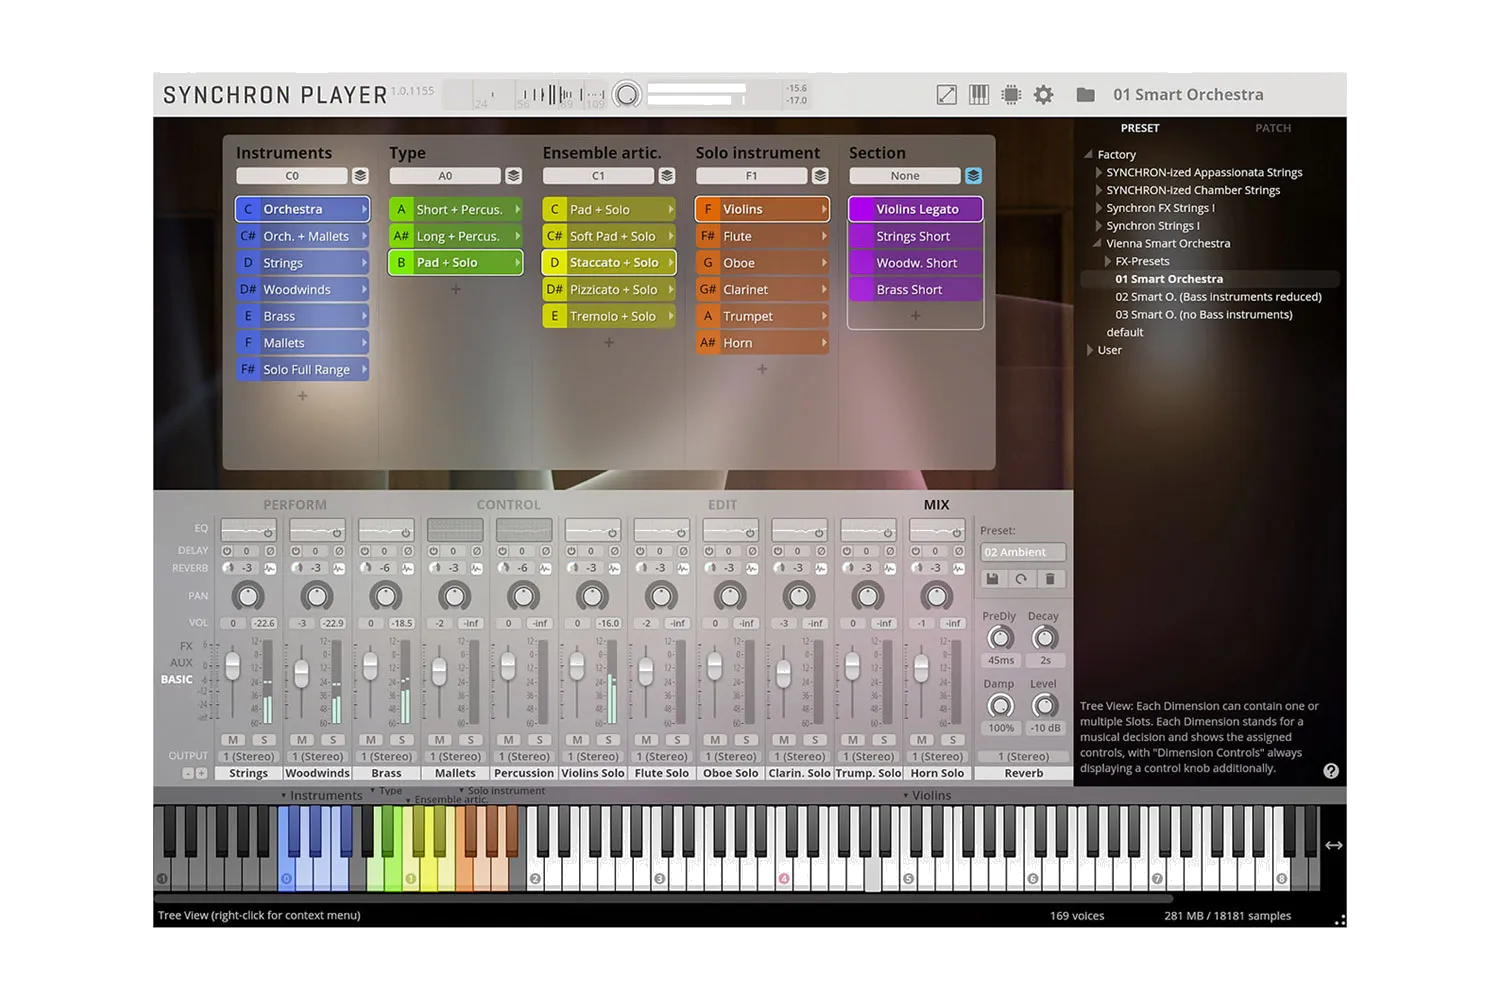This screenshot has width=1500, height=1000.
Task: Open the 02 Ambient reverb preset dropdown
Action: pyautogui.click(x=1023, y=552)
